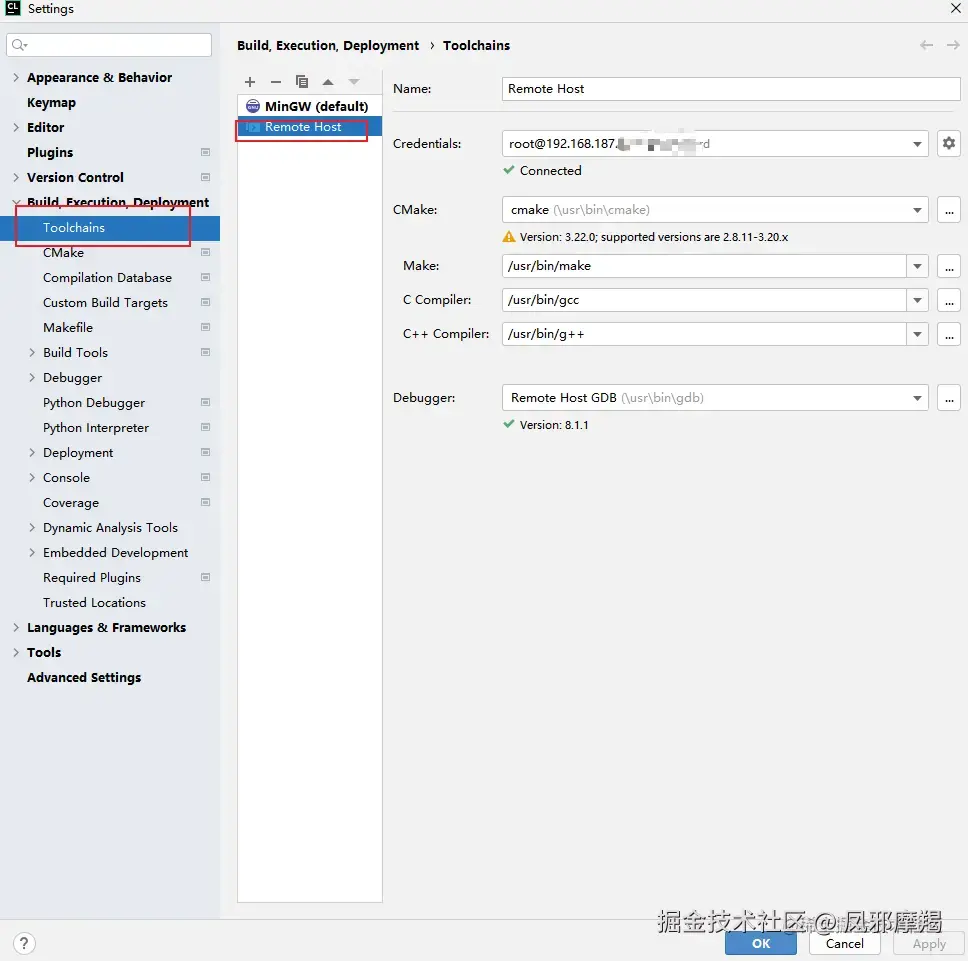Browse for C Compiler path

tap(949, 301)
